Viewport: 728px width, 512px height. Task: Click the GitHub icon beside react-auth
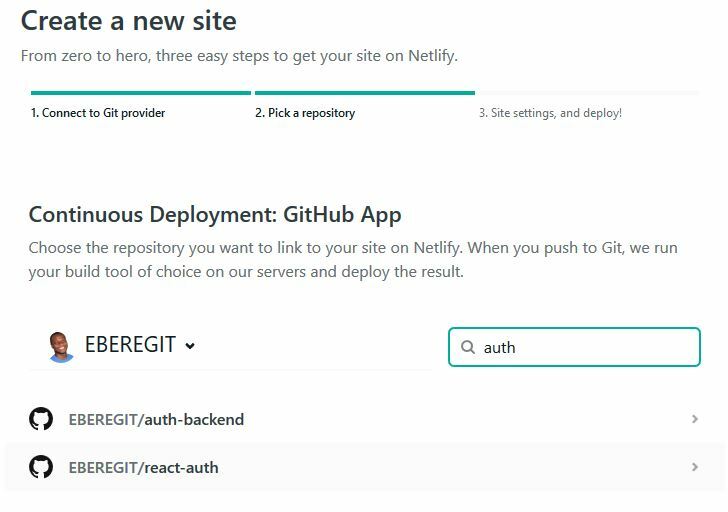coord(41,467)
